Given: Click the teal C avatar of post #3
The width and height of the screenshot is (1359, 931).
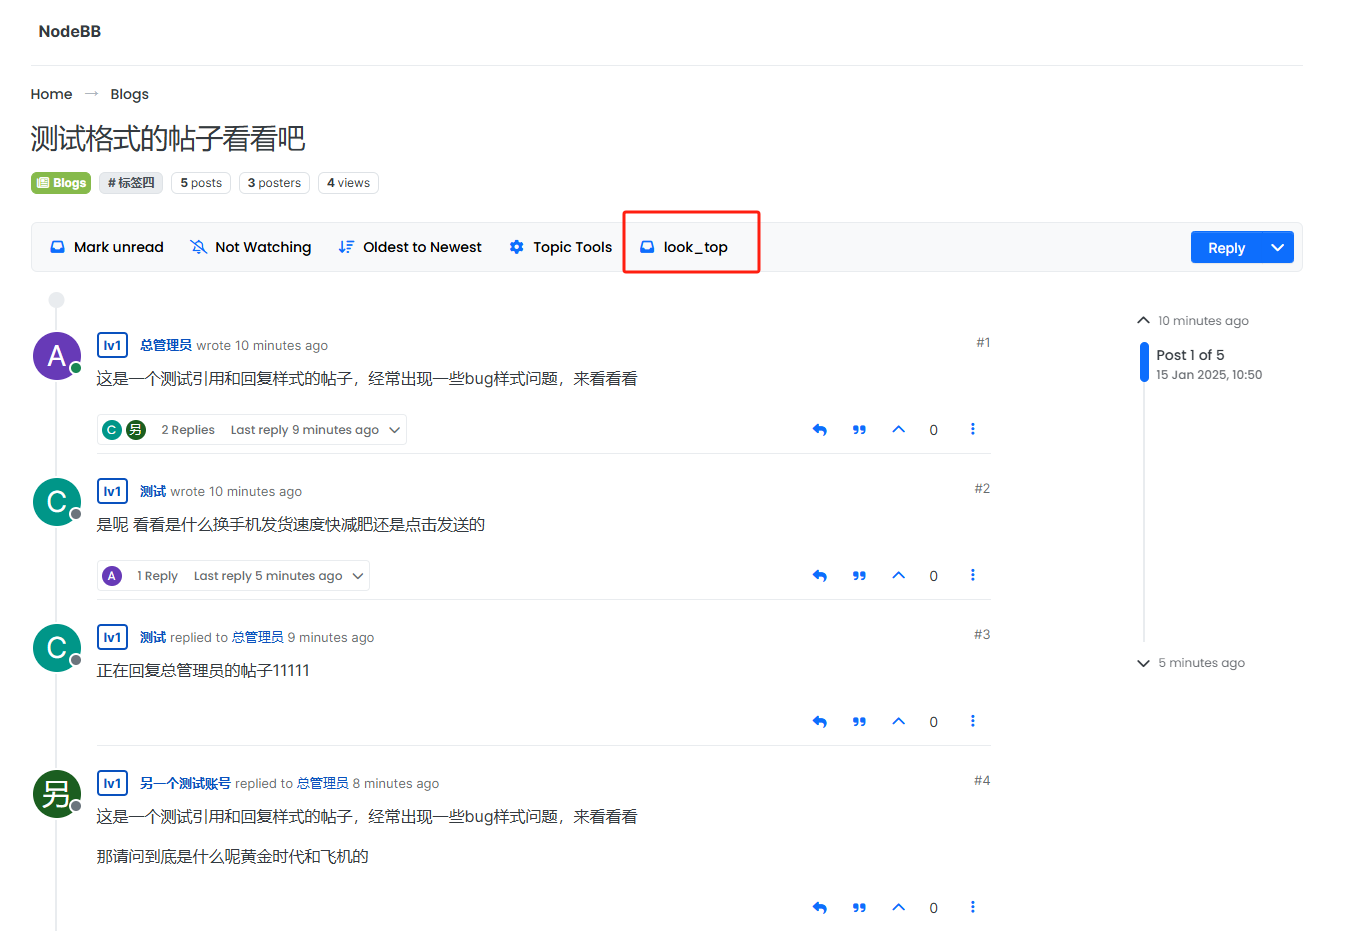Looking at the screenshot, I should pos(57,648).
